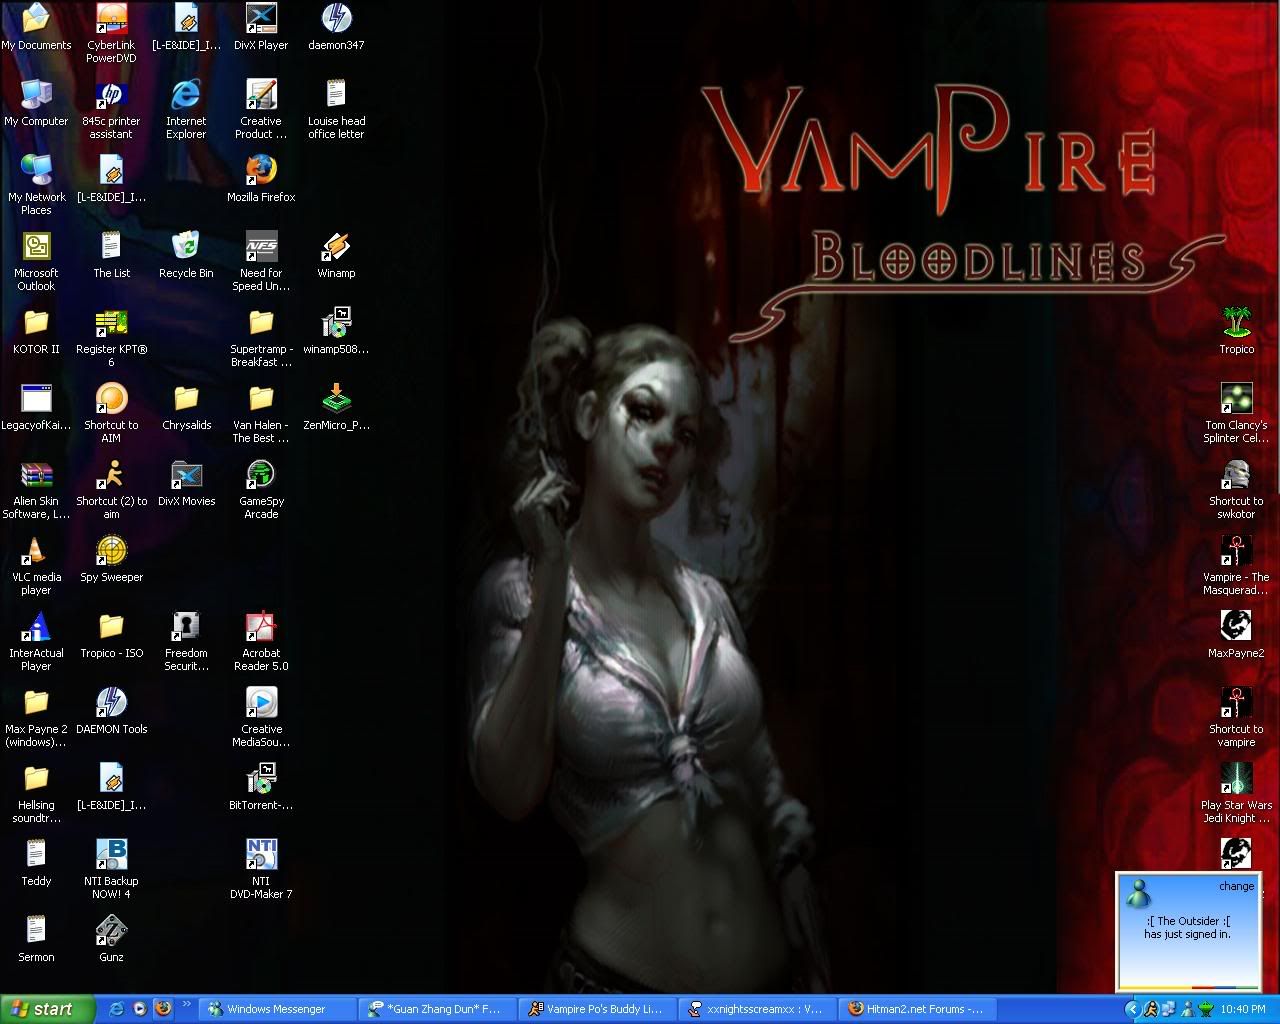Open VLC media player icon

click(36, 564)
